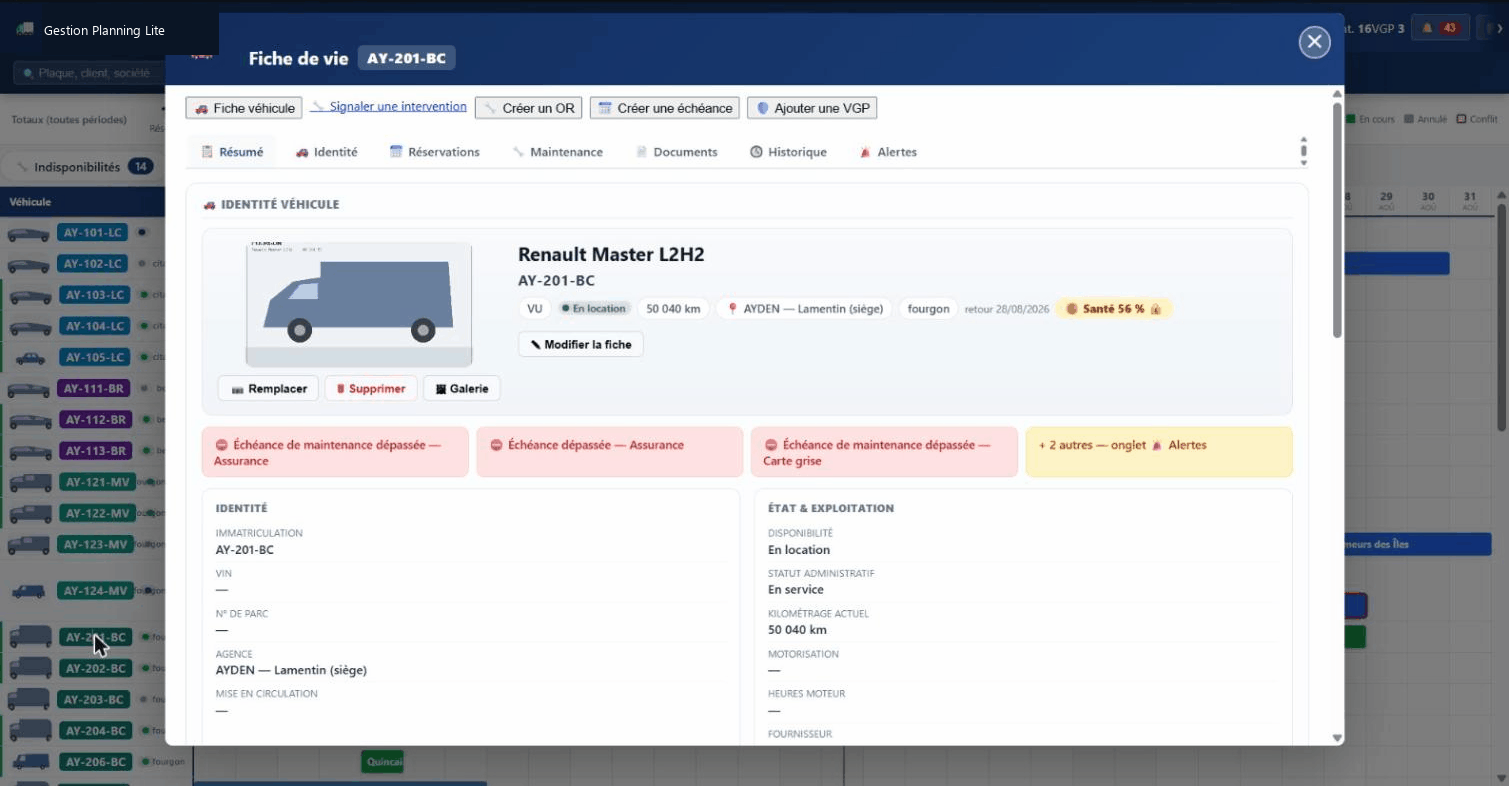Select vehicle AY-121-MV in background list

click(x=97, y=482)
